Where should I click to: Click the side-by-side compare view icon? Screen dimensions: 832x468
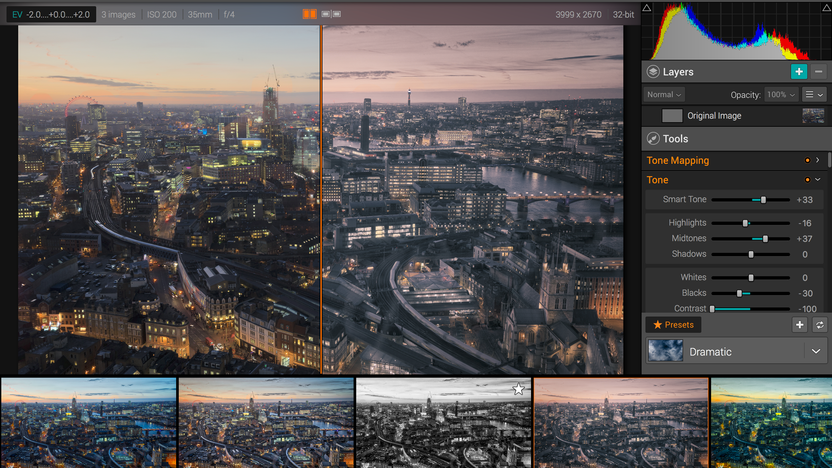(331, 14)
